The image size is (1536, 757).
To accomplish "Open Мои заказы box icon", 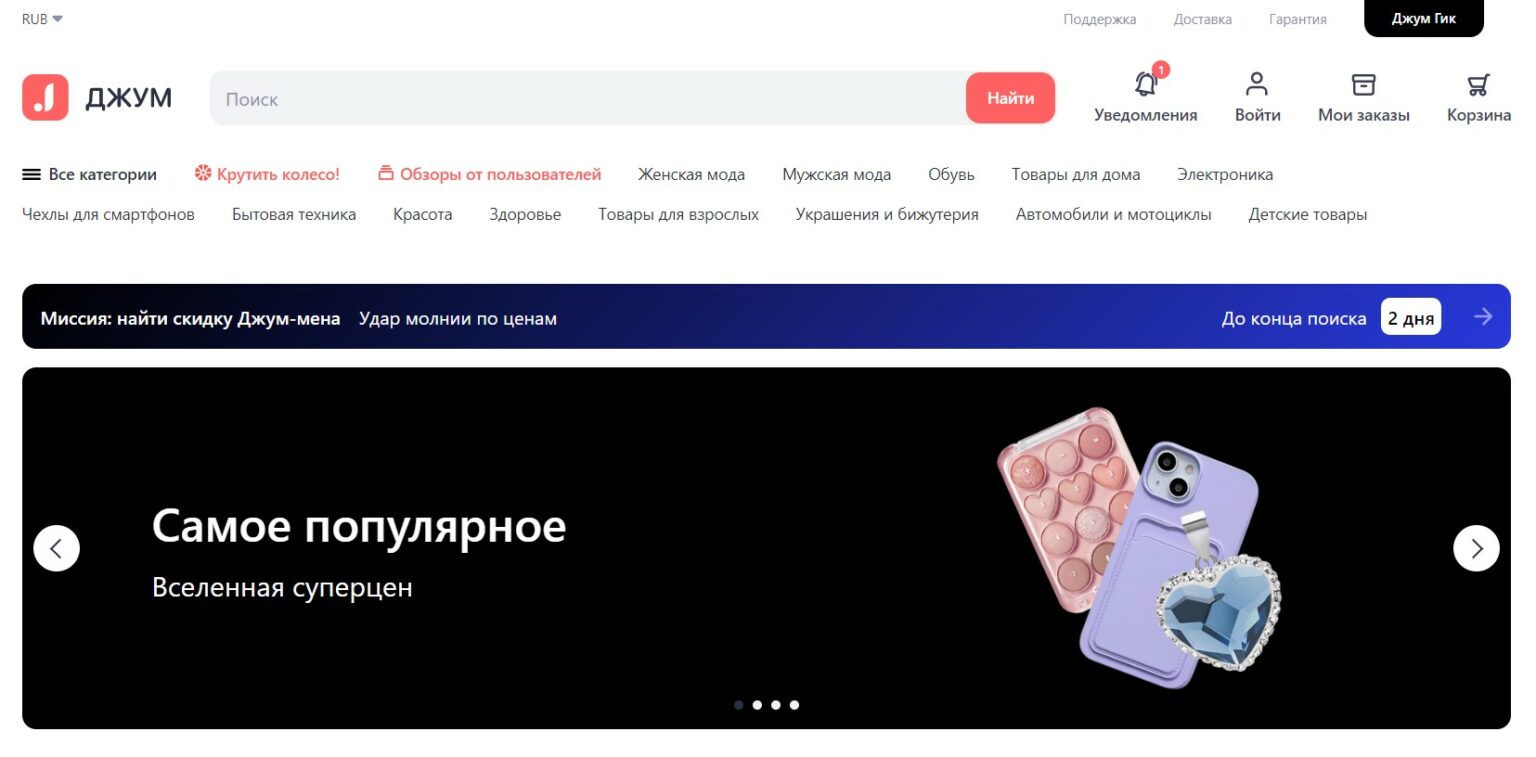I will pyautogui.click(x=1363, y=84).
